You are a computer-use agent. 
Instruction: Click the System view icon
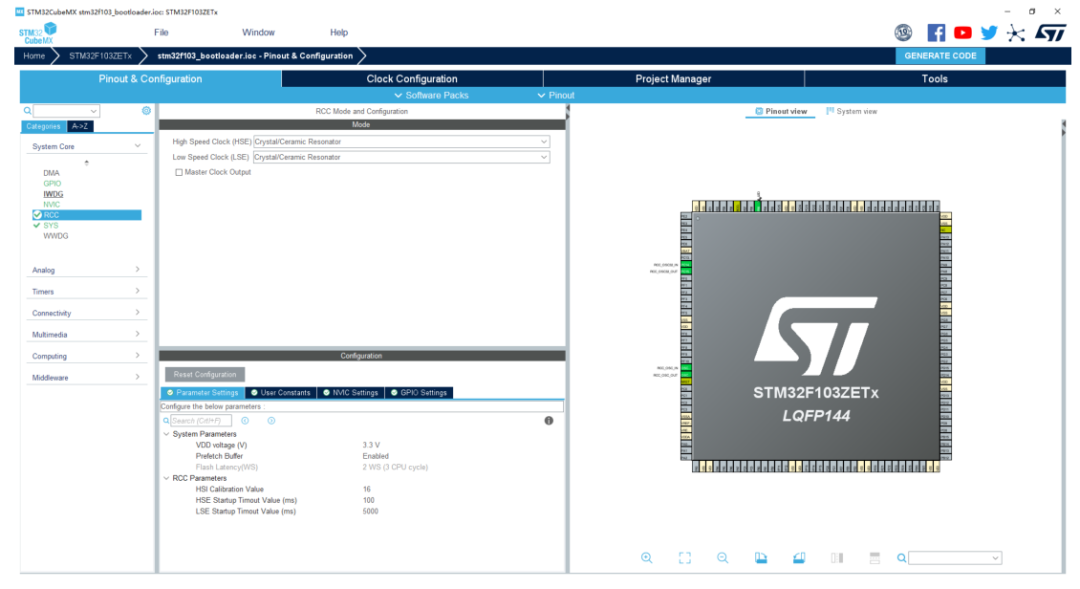click(830, 111)
